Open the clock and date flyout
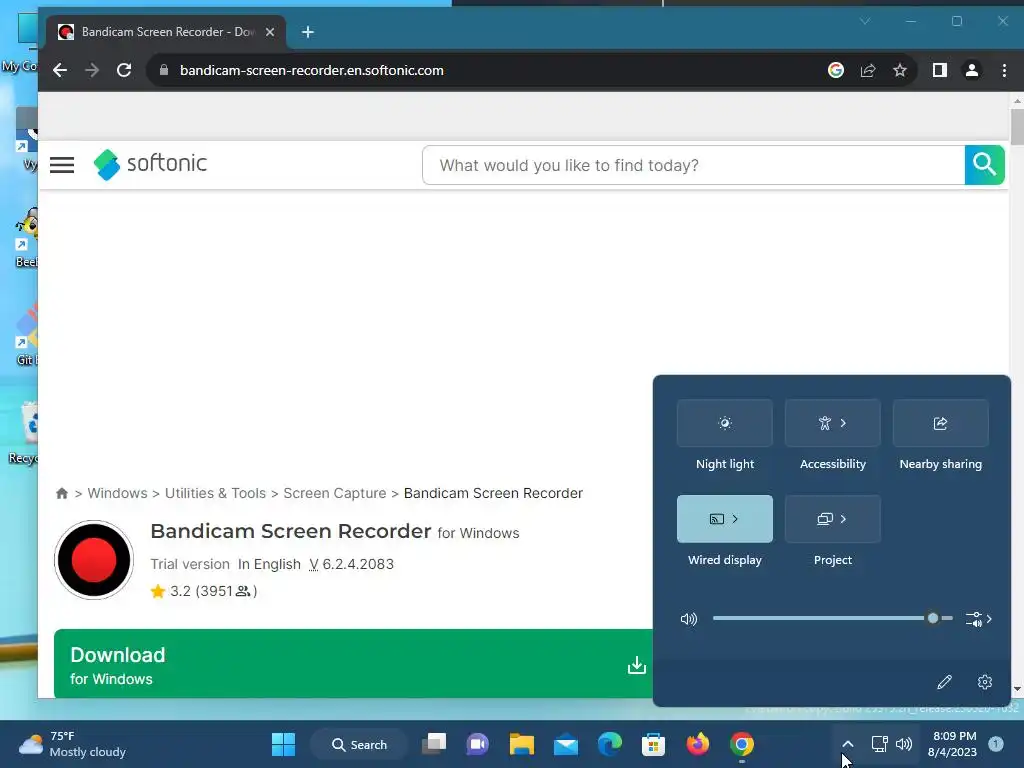 click(x=952, y=744)
